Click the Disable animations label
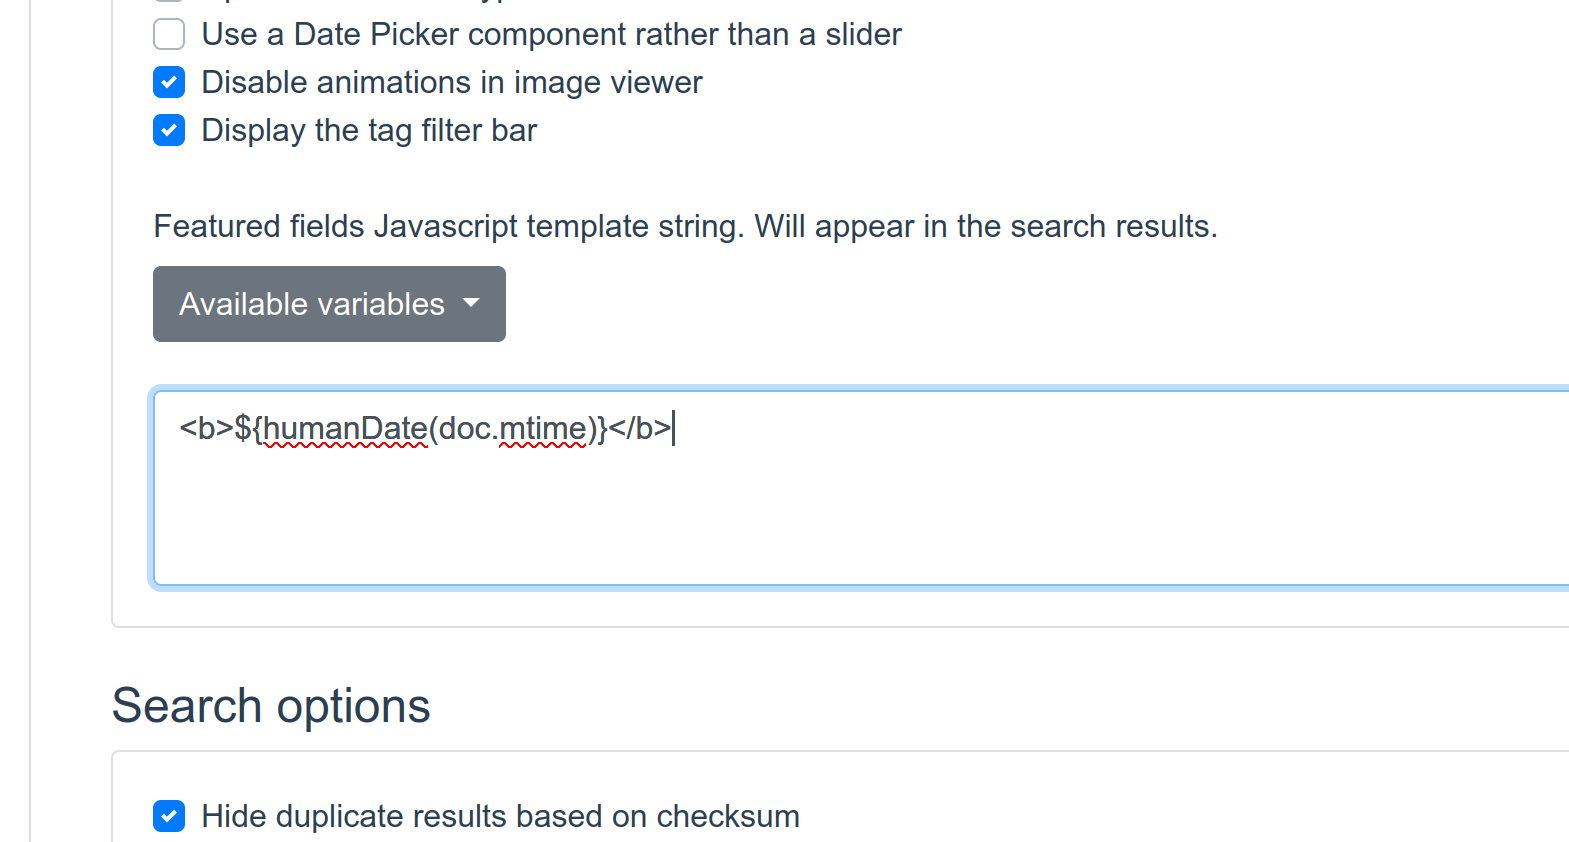1569x842 pixels. 452,81
